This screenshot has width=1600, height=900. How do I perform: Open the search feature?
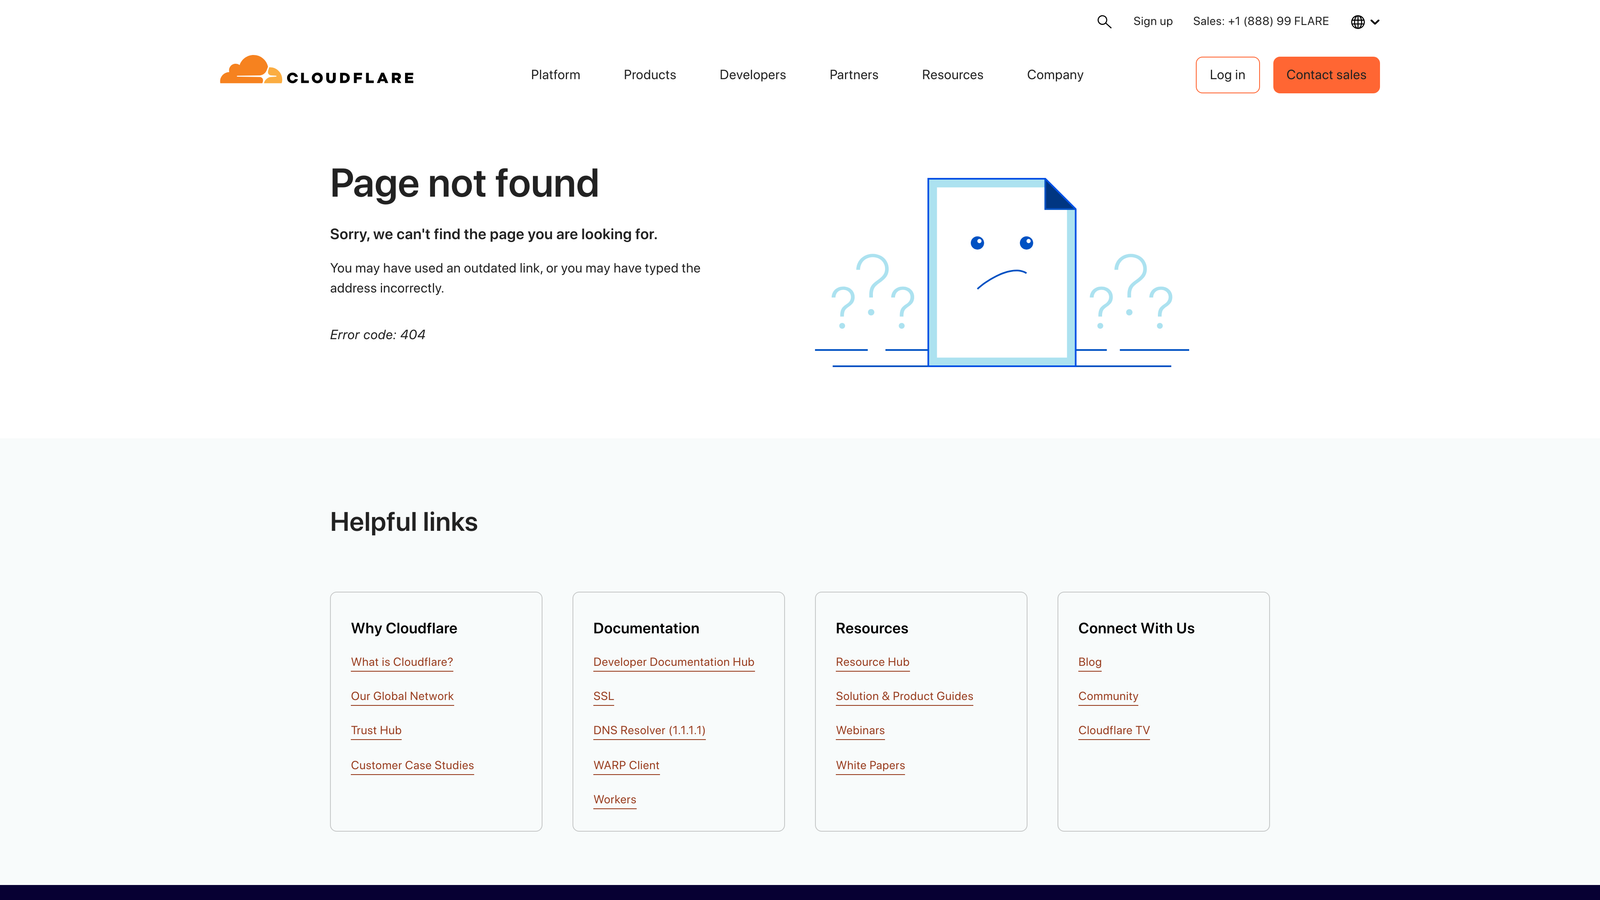point(1104,21)
